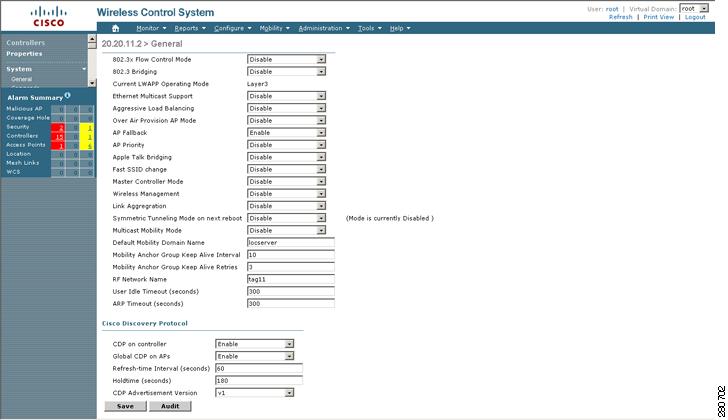Open the Mobility menu

coord(274,28)
